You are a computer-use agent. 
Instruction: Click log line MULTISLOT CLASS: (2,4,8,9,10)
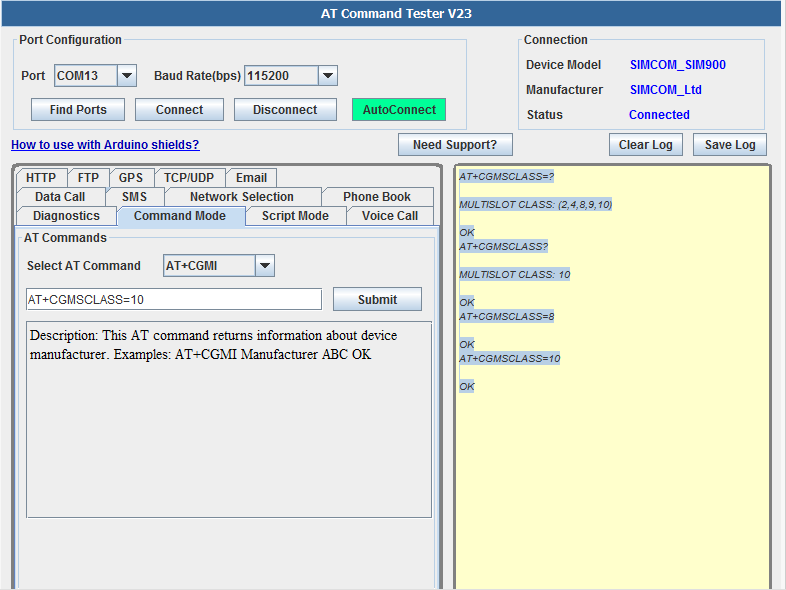536,205
